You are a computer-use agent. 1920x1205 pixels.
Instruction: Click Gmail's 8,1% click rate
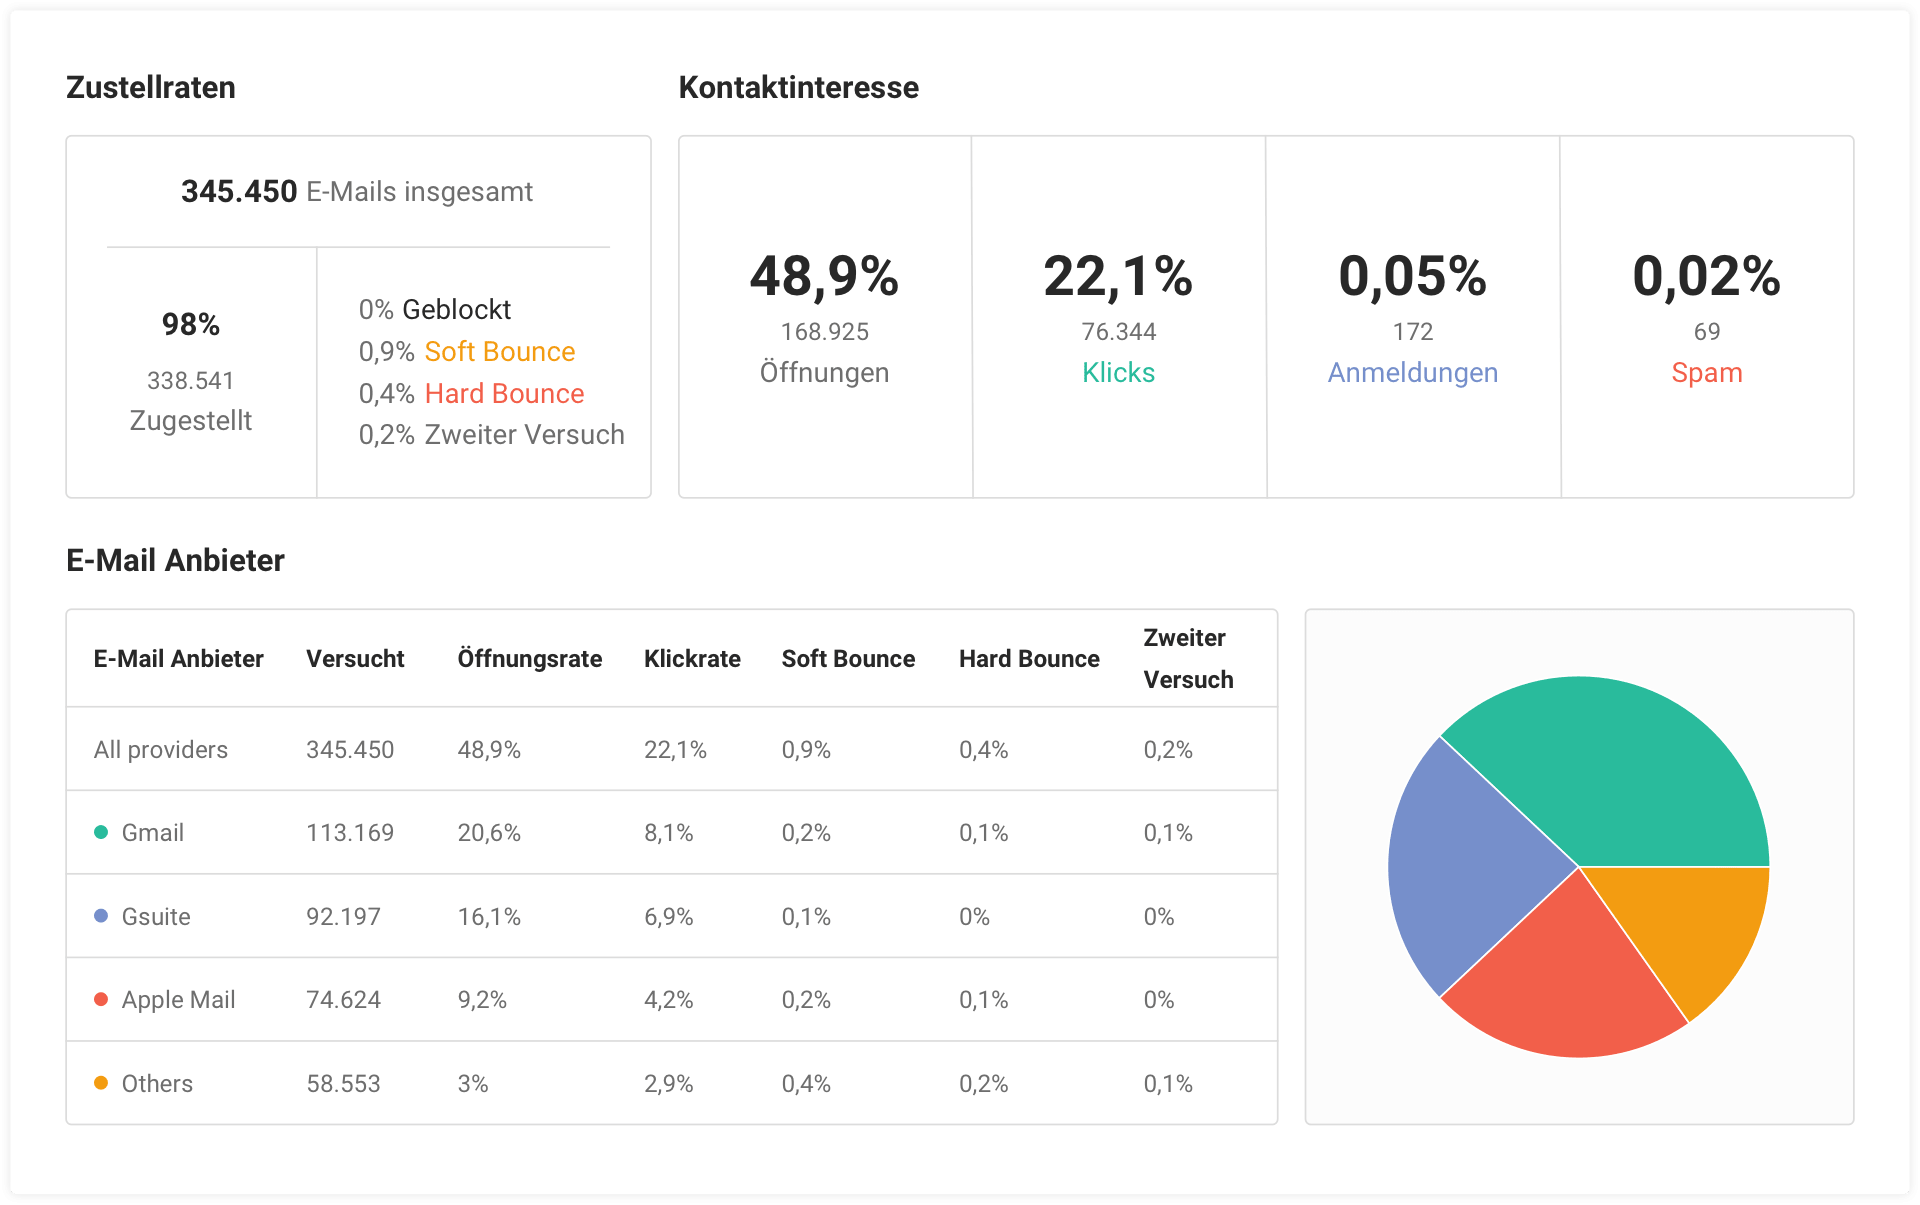pos(668,833)
